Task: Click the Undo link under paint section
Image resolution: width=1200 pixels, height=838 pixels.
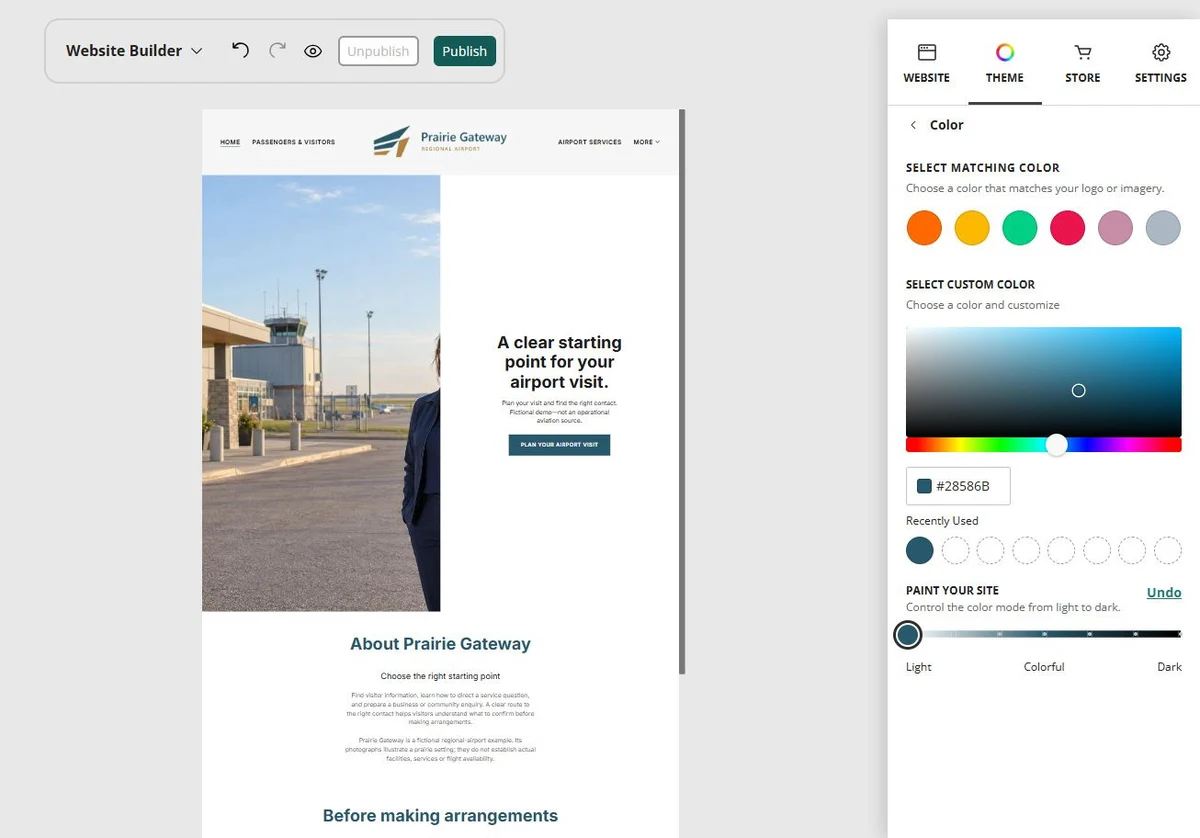Action: coord(1164,592)
